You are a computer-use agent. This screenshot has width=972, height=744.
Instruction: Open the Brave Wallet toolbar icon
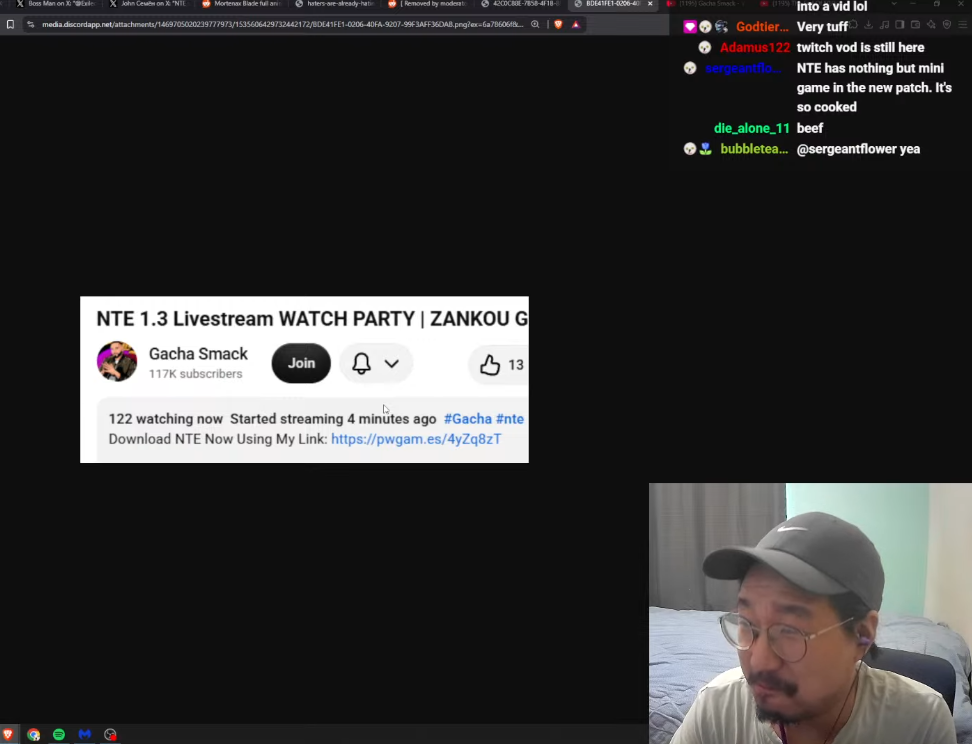tap(915, 25)
